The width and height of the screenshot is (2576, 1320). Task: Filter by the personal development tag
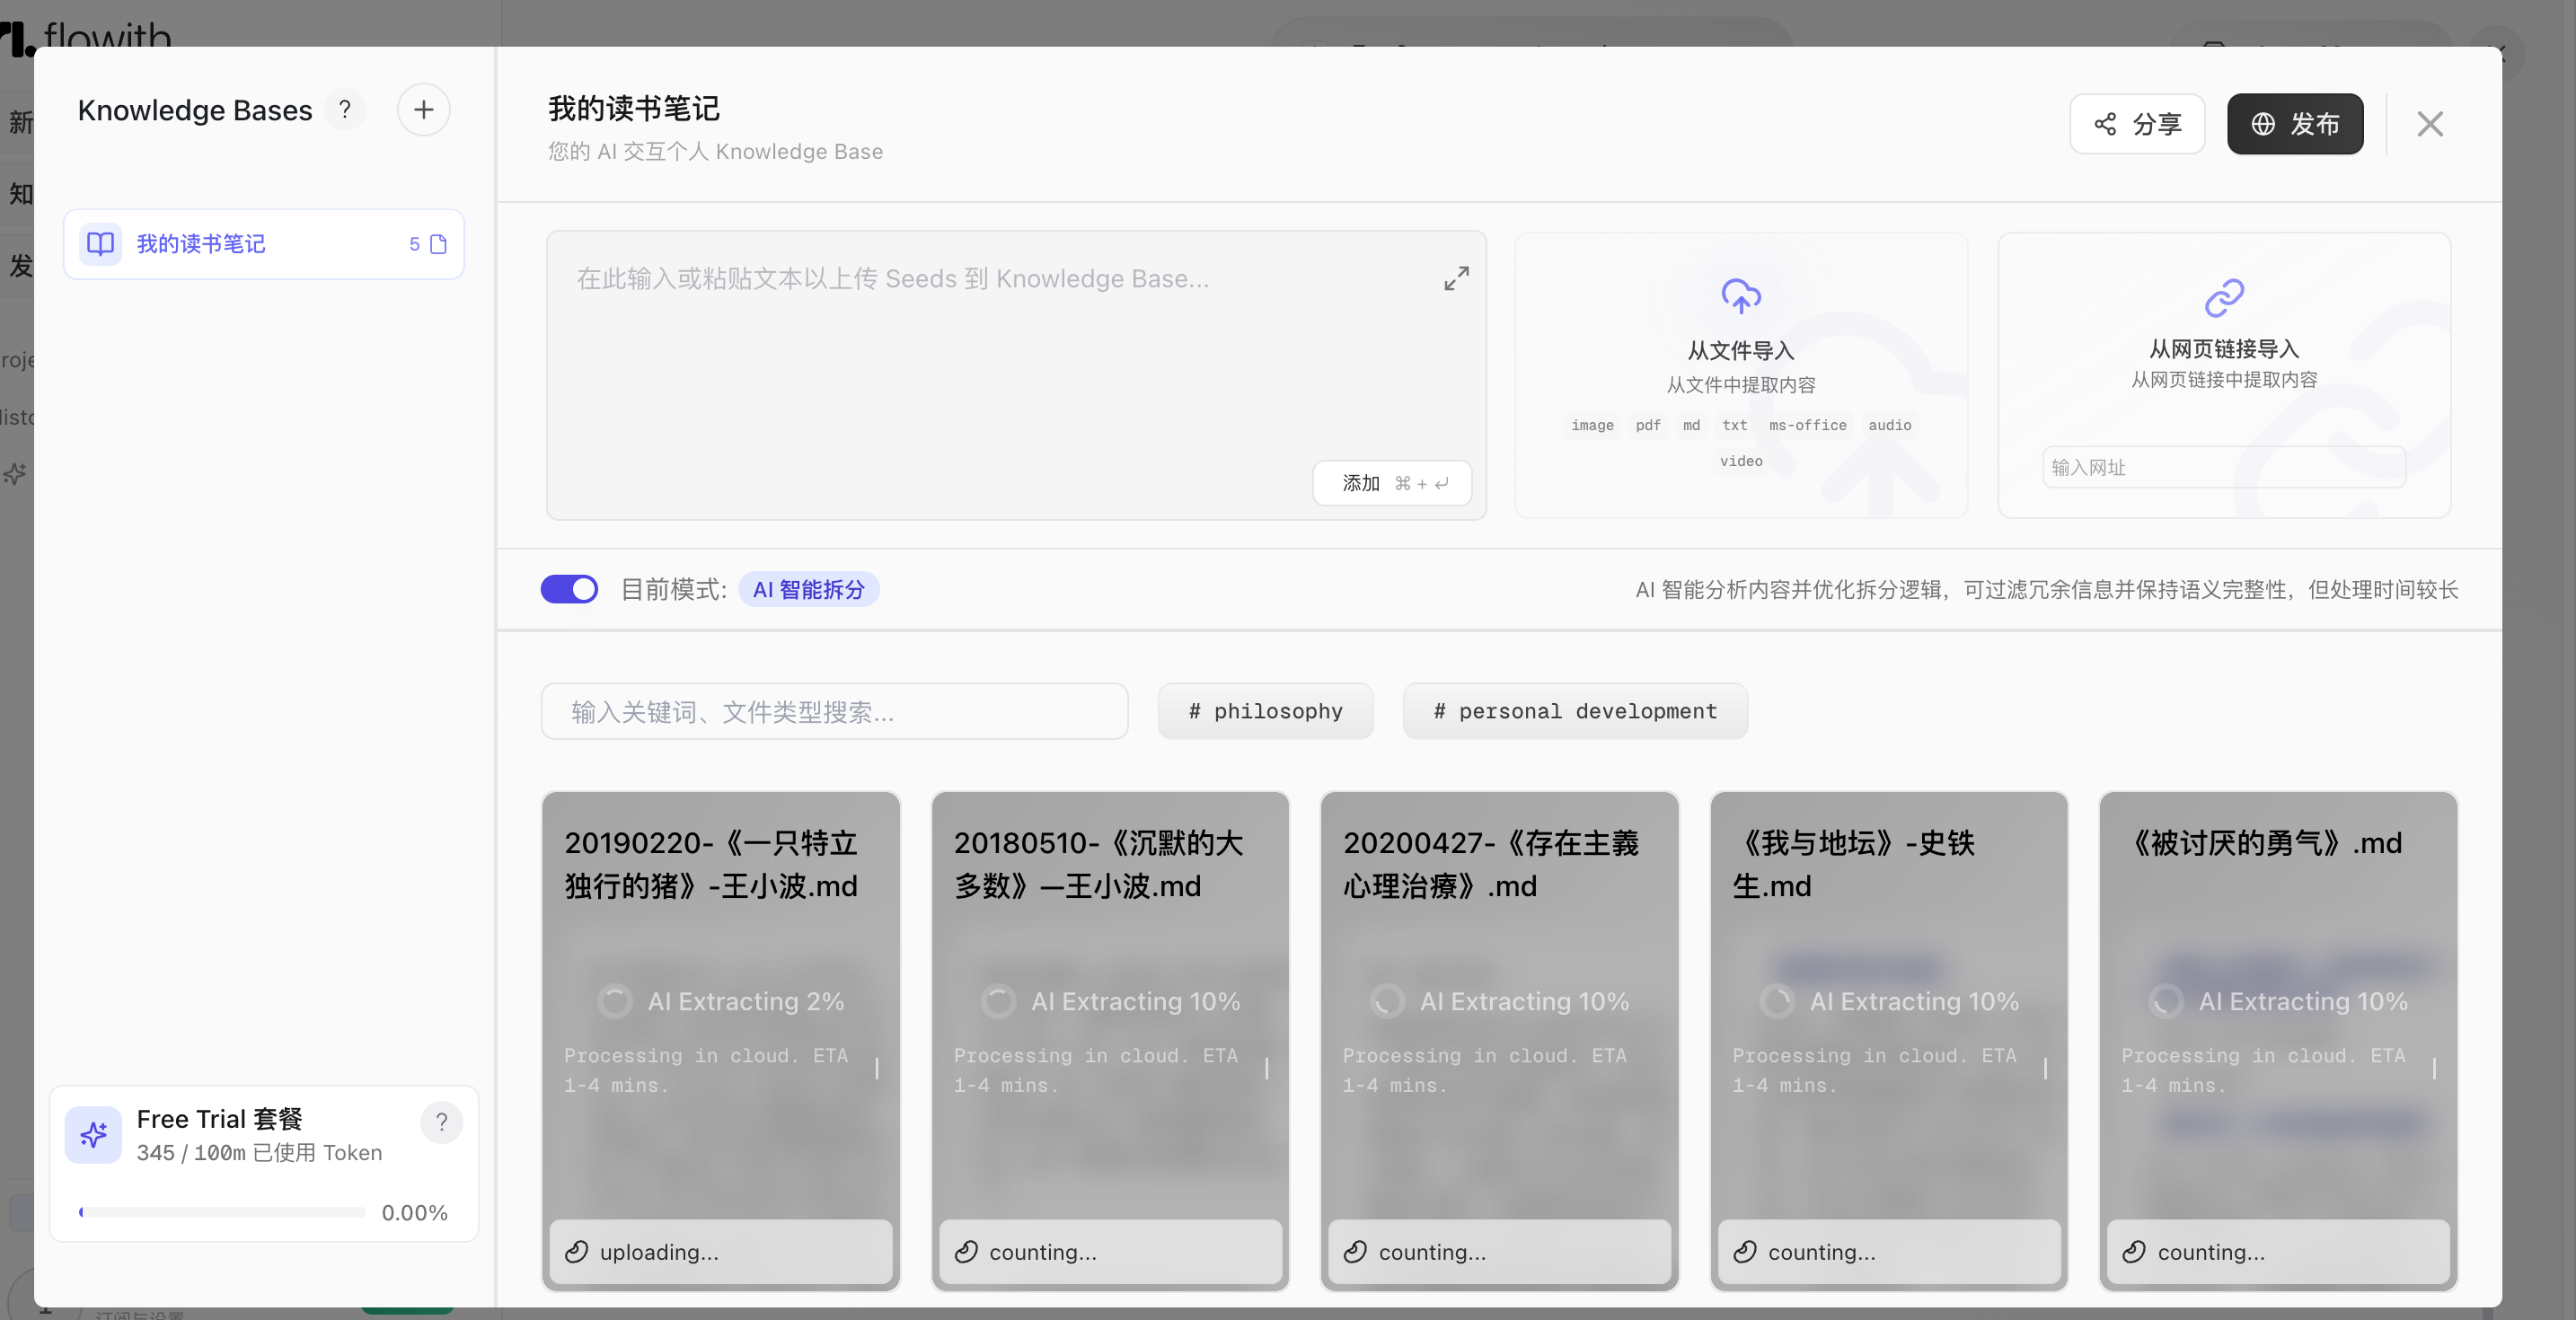point(1575,711)
